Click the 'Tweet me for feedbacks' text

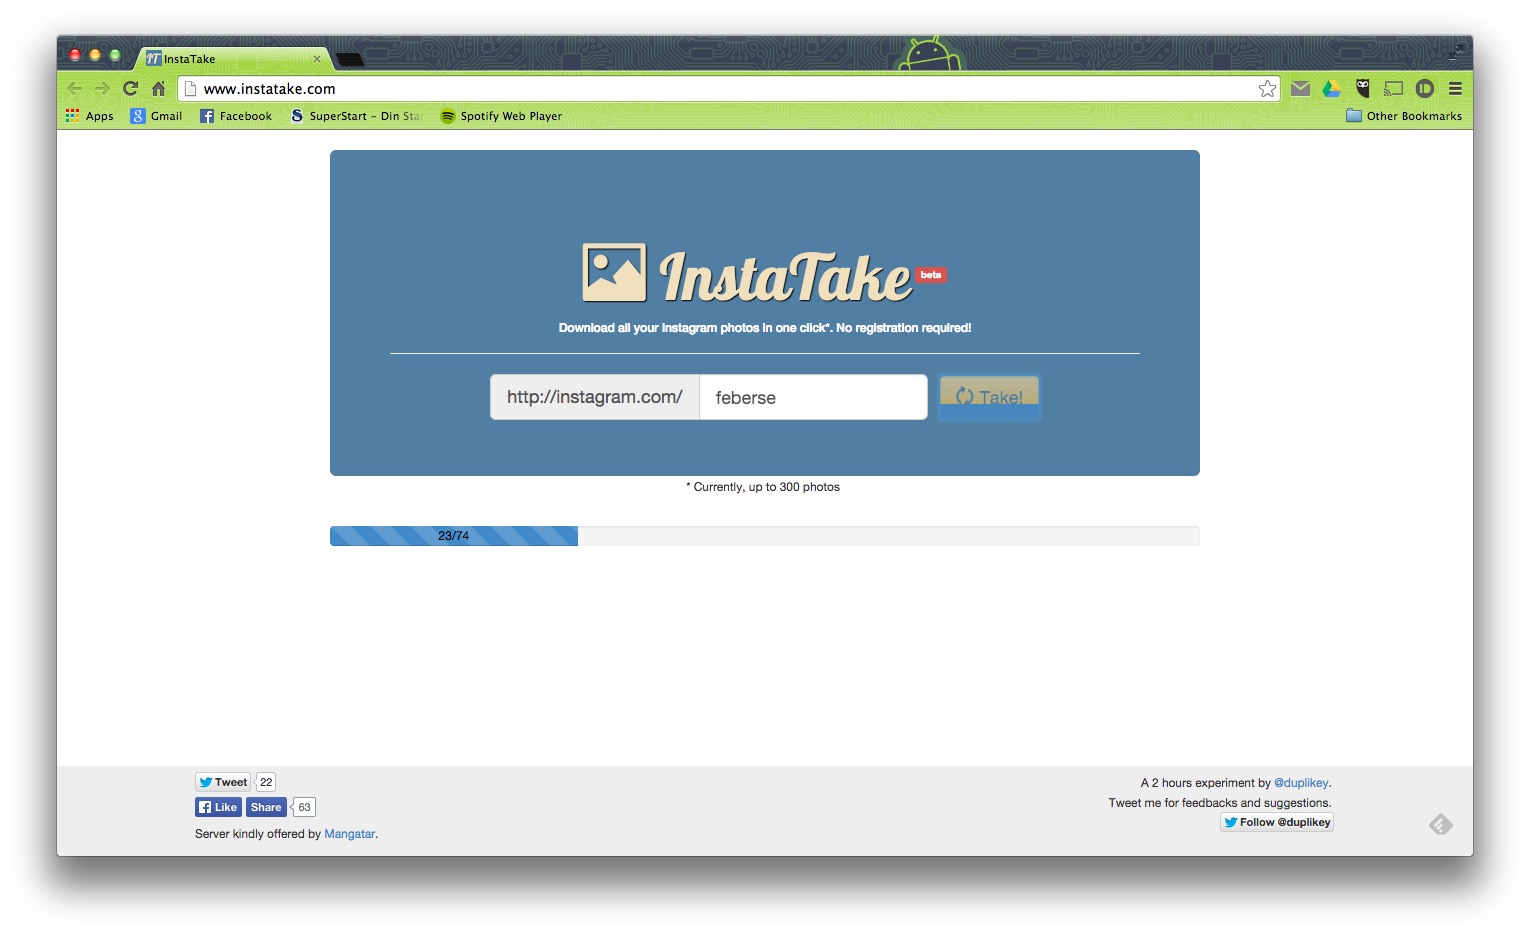click(x=1220, y=803)
